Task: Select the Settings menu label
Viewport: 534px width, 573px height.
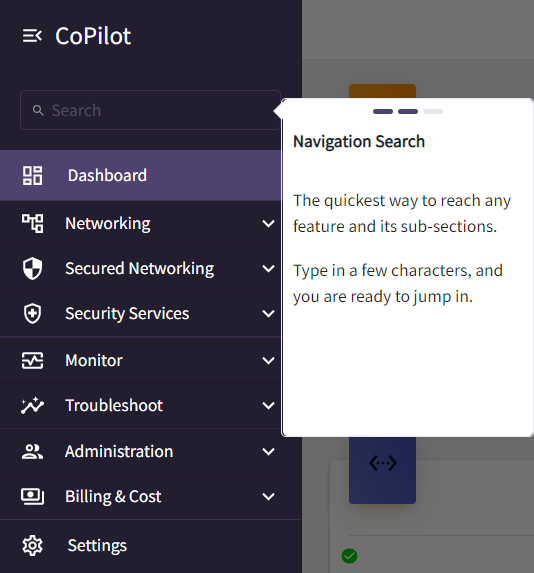Action: 97,546
